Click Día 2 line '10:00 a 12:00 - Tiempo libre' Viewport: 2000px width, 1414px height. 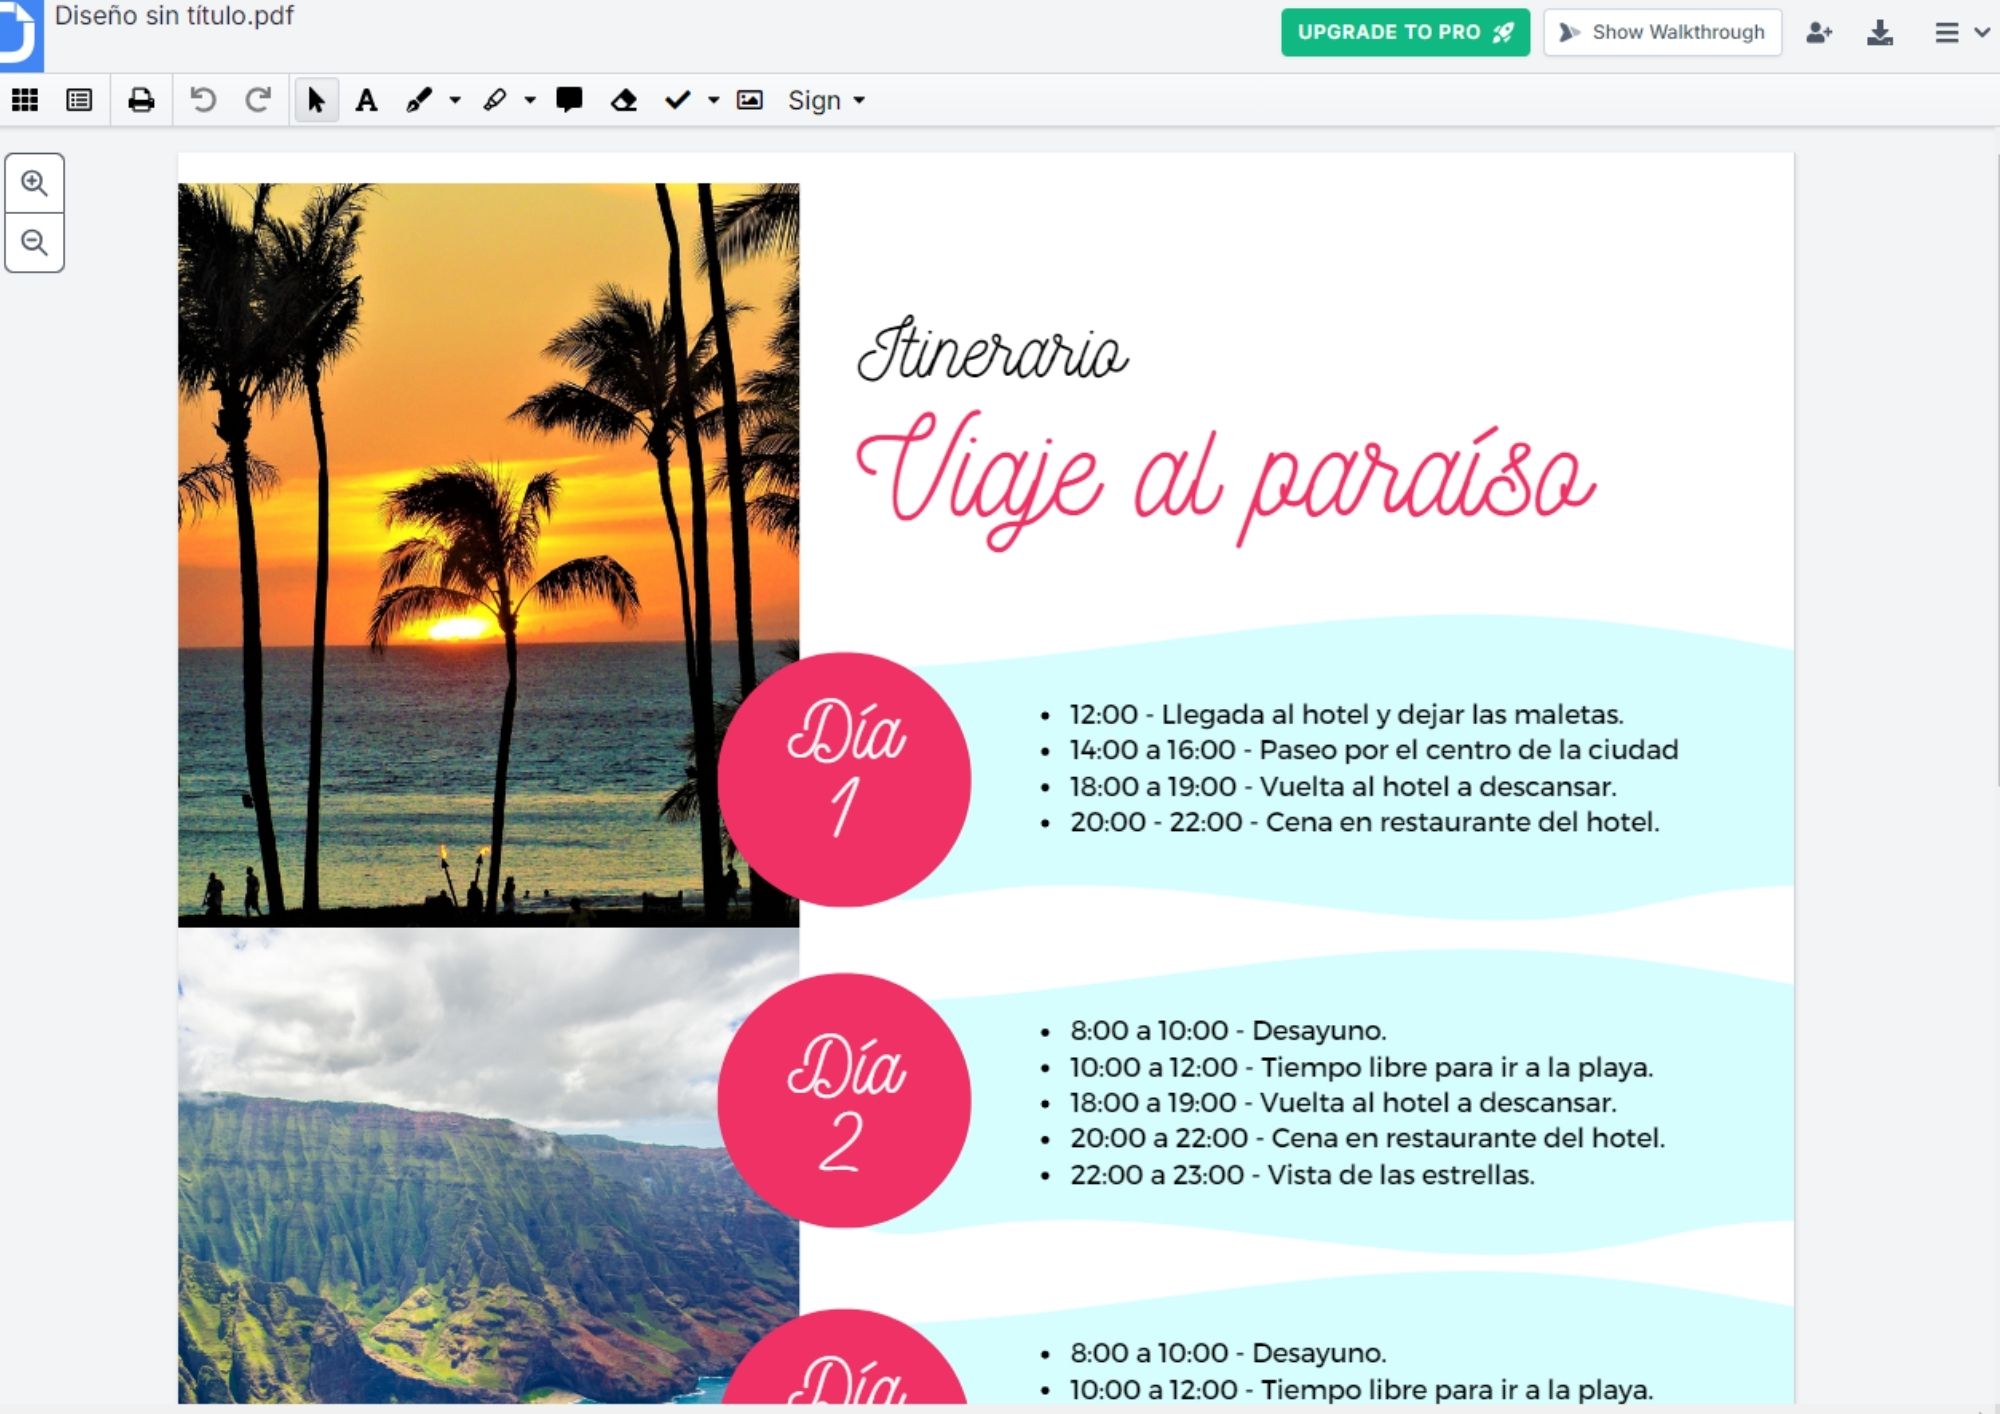1361,1067
